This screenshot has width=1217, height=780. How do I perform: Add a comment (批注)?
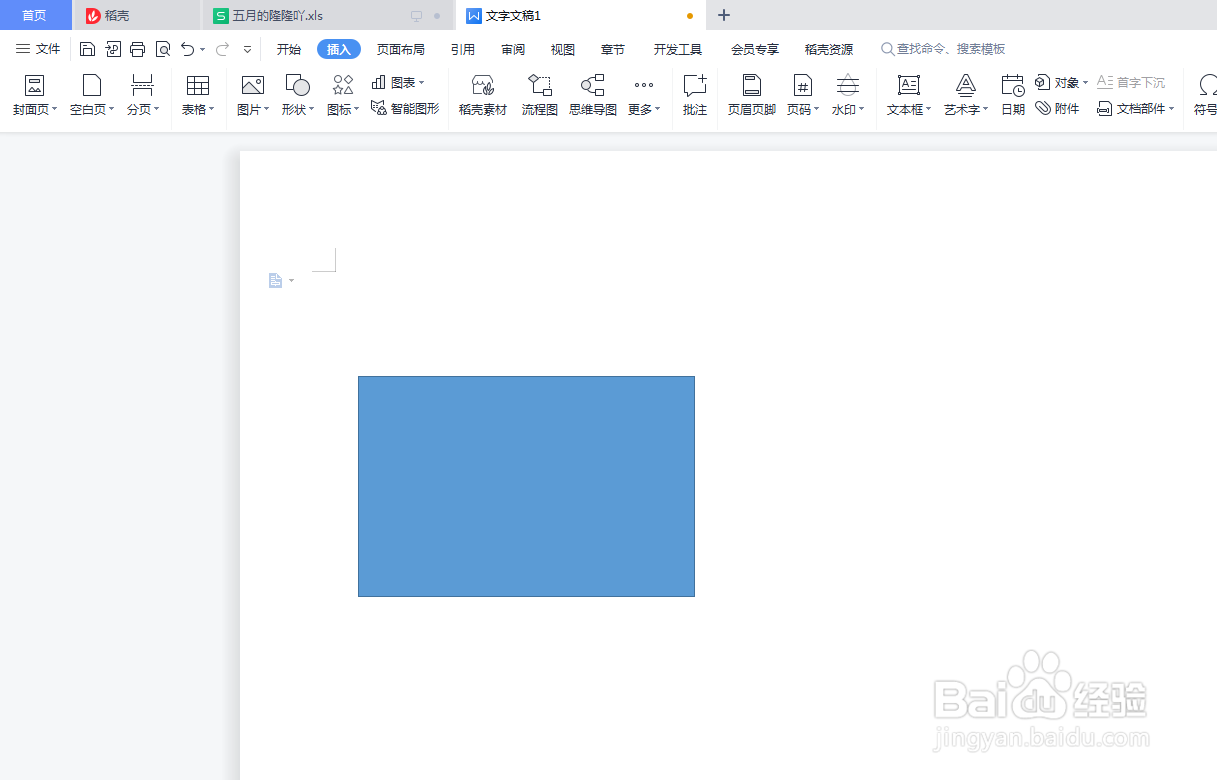[695, 95]
